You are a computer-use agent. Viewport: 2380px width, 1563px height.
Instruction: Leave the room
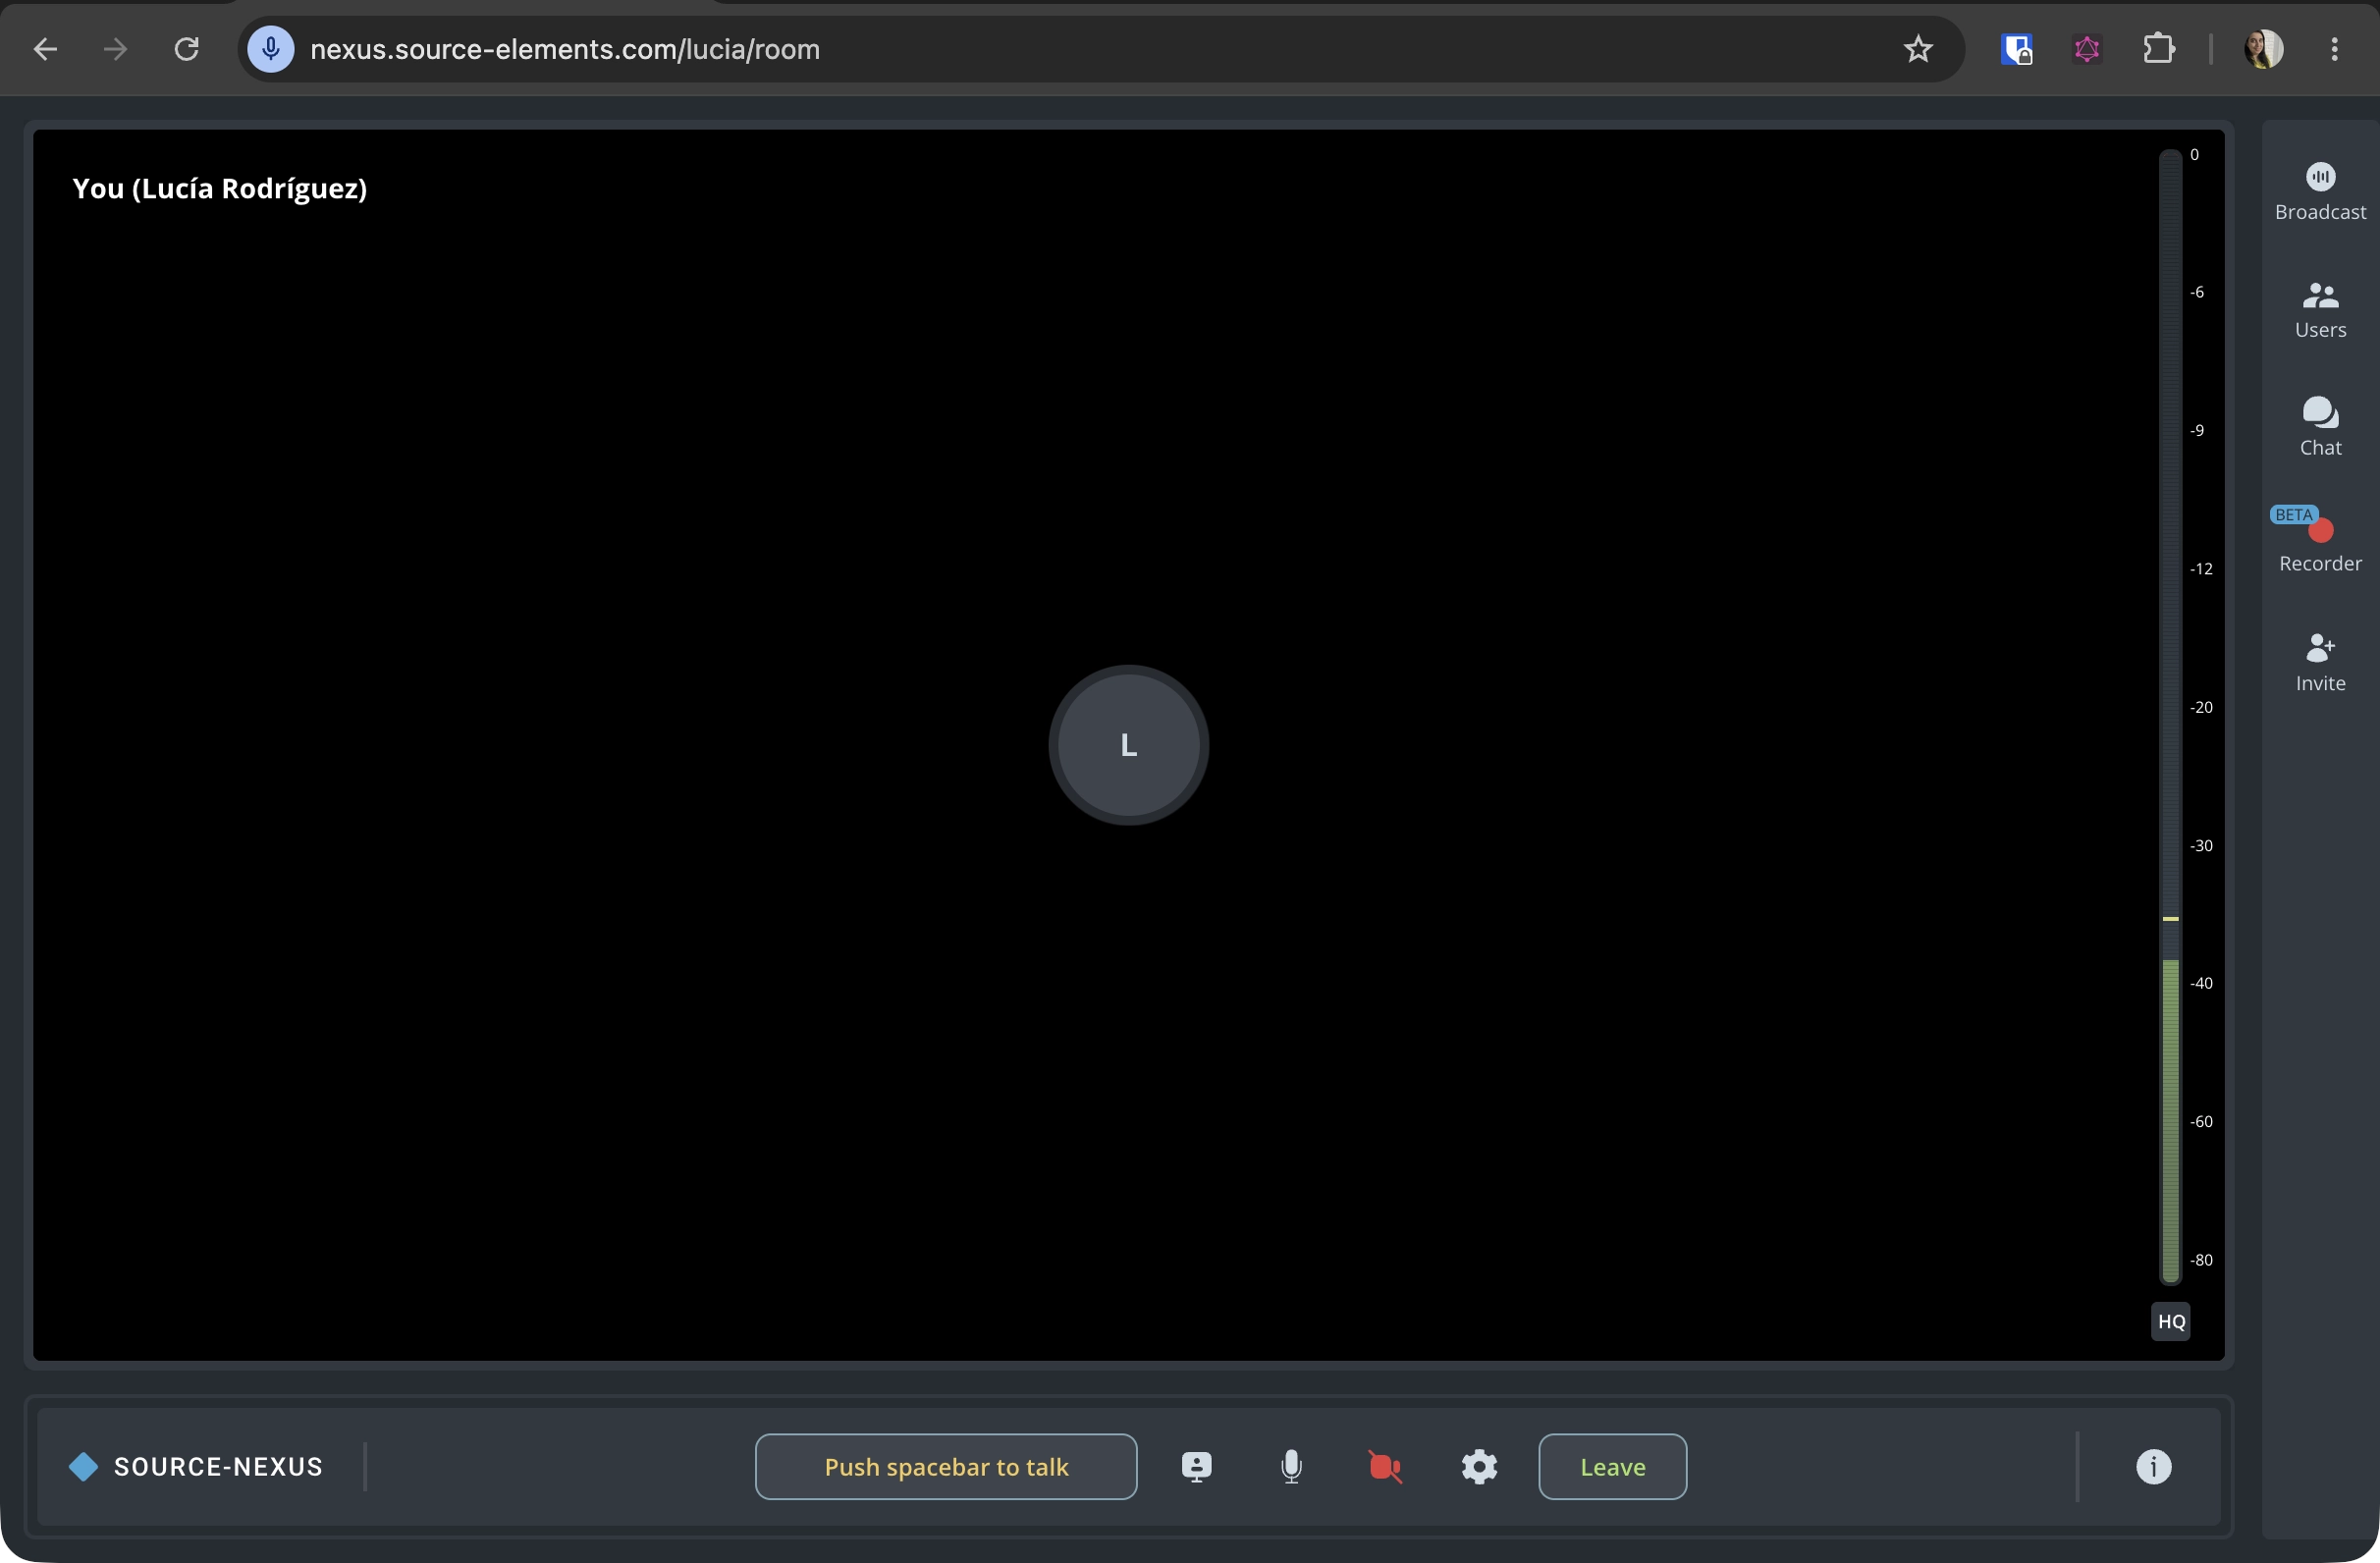pos(1612,1467)
